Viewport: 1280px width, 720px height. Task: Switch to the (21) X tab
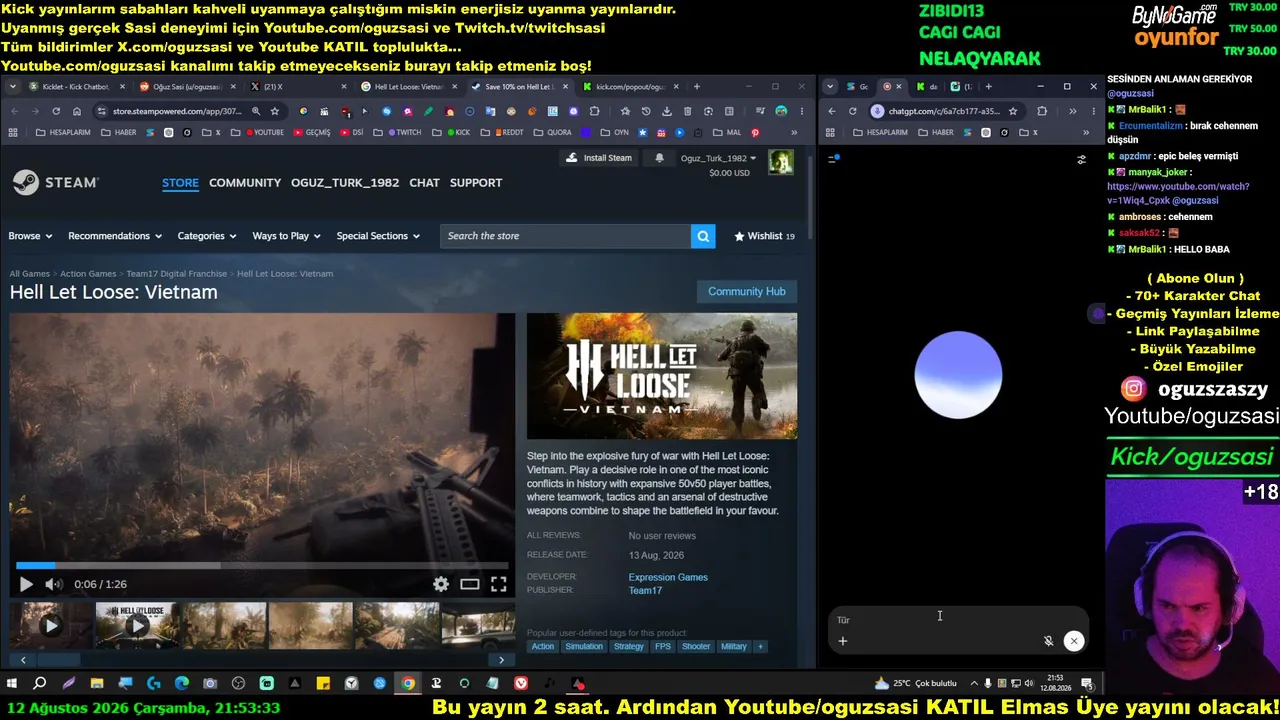296,87
